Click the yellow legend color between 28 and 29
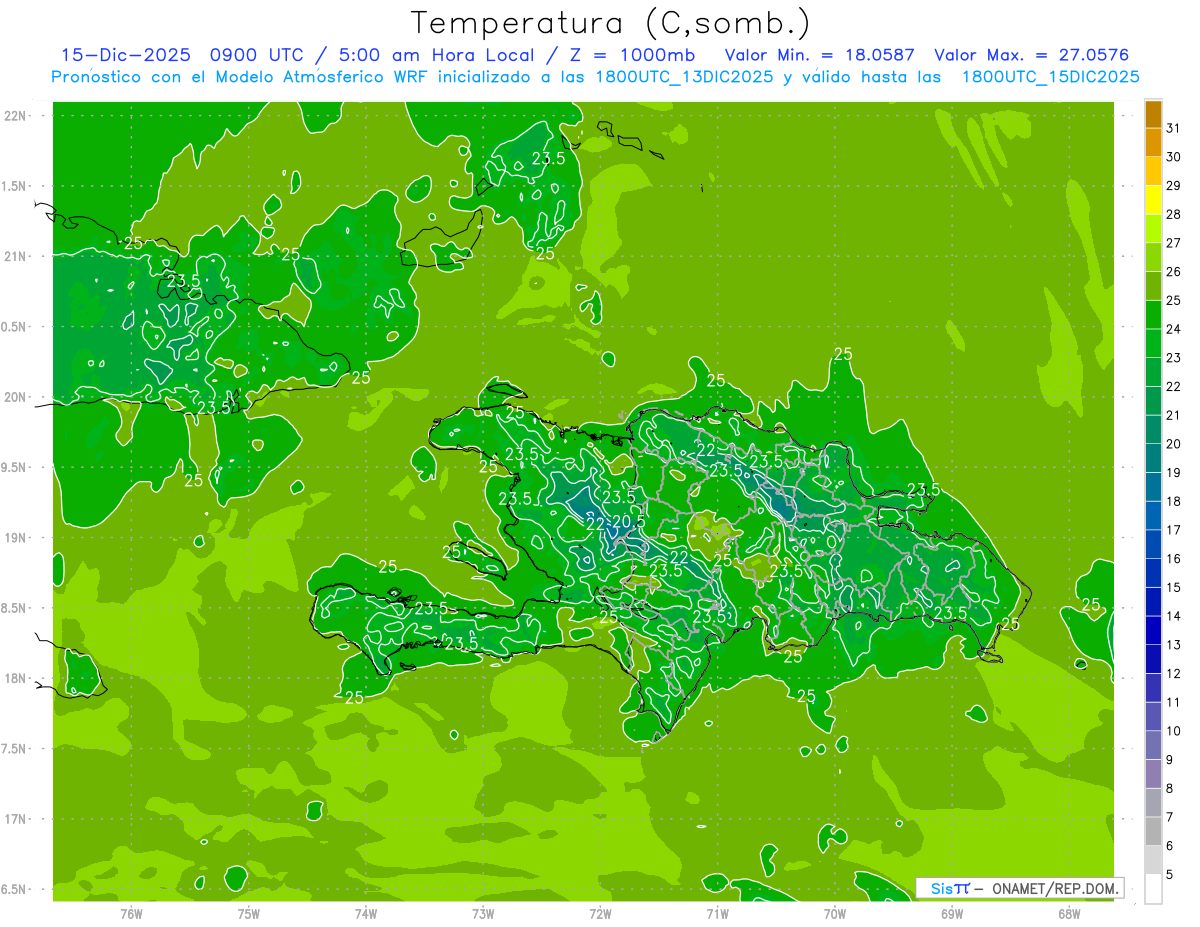1200x927 pixels. 1153,200
